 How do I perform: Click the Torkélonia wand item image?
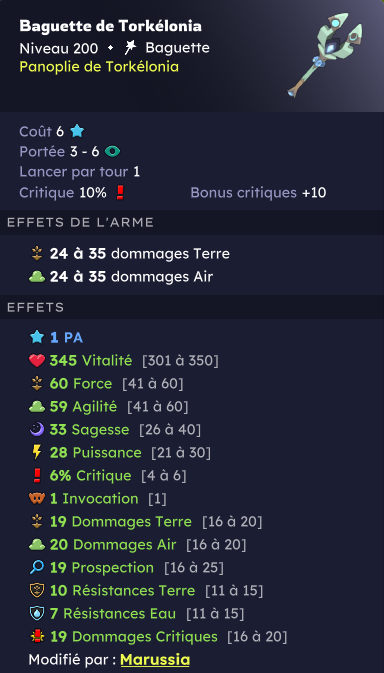[x=326, y=54]
